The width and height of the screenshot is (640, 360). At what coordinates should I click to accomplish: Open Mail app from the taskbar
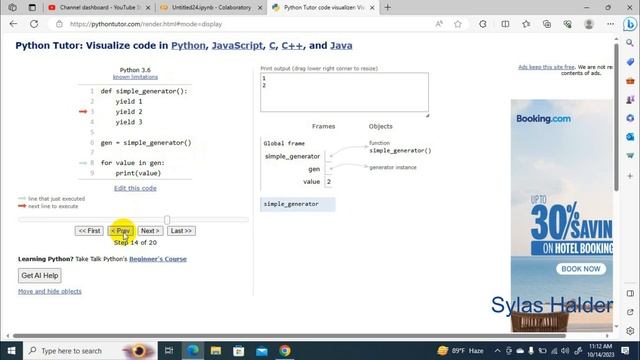tap(262, 351)
